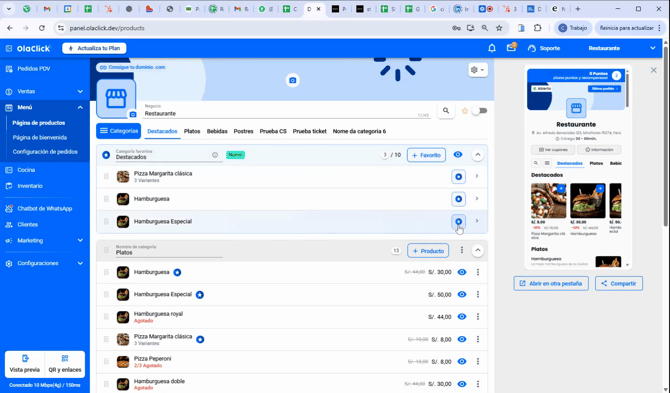670x393 pixels.
Task: Open Página de bienvenida
Action: pyautogui.click(x=40, y=138)
